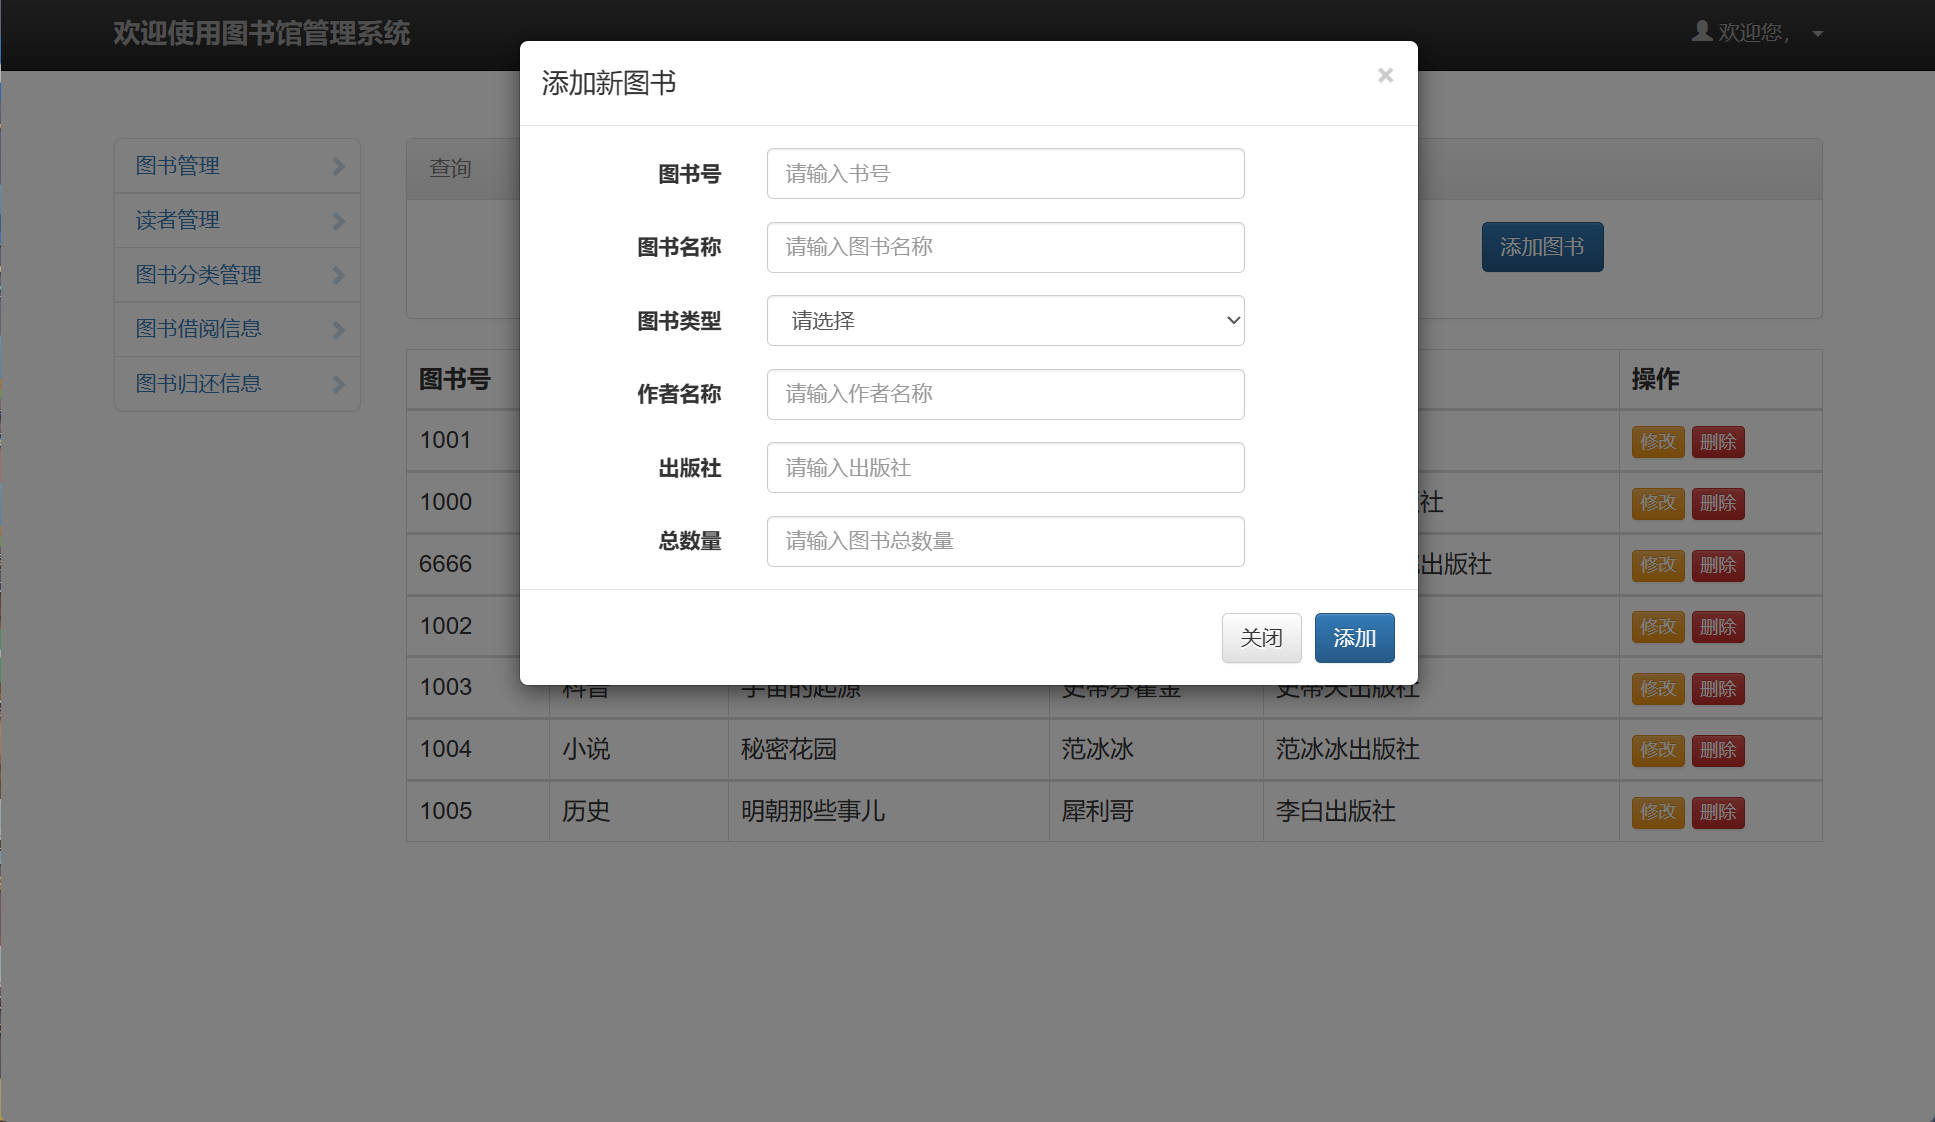Viewport: 1935px width, 1122px height.
Task: Click 修改 for book 6666
Action: point(1657,565)
